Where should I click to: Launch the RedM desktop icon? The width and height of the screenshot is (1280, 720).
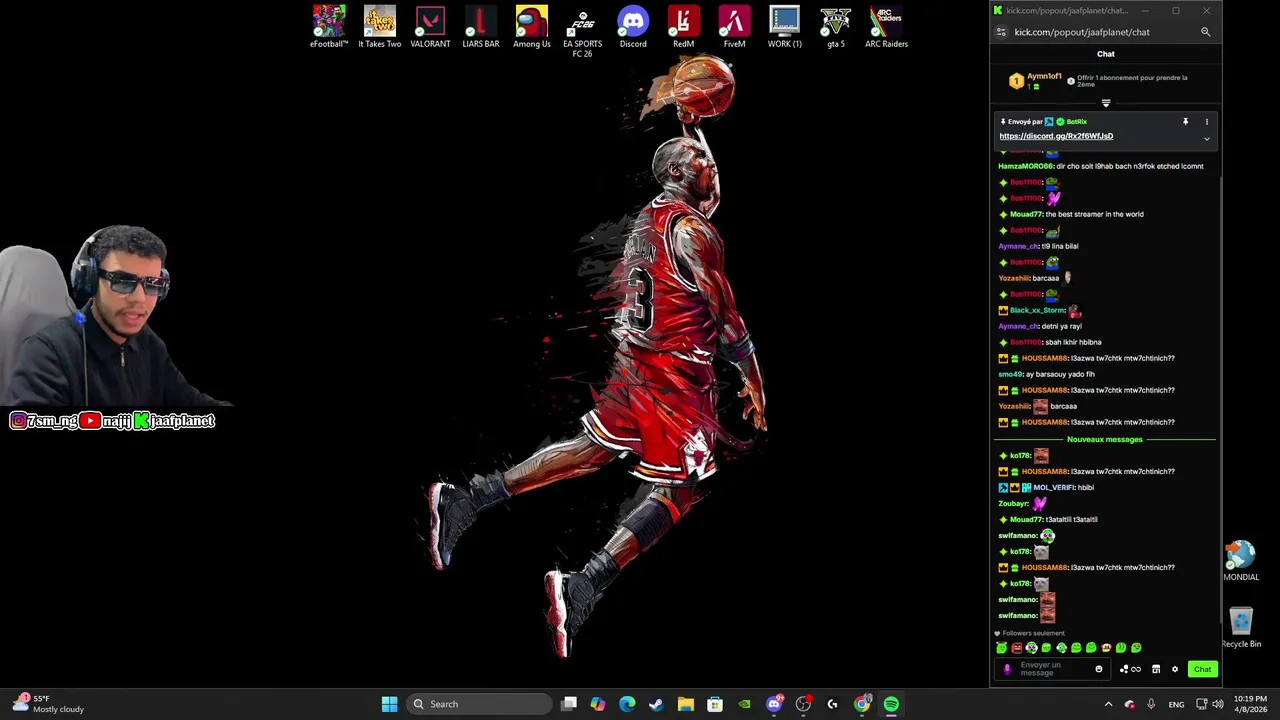pyautogui.click(x=683, y=27)
